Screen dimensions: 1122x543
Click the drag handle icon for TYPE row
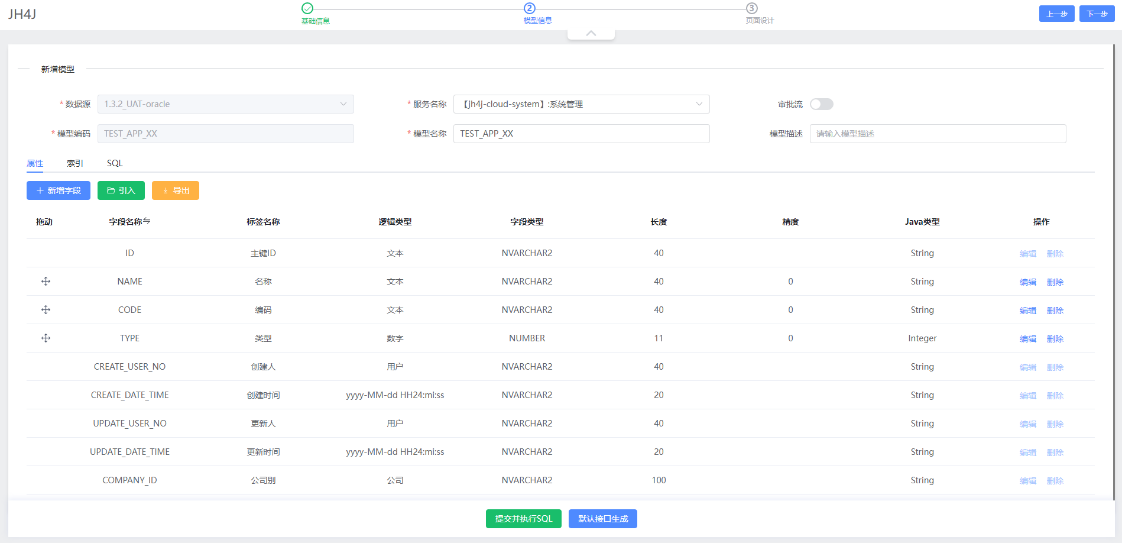pos(46,338)
